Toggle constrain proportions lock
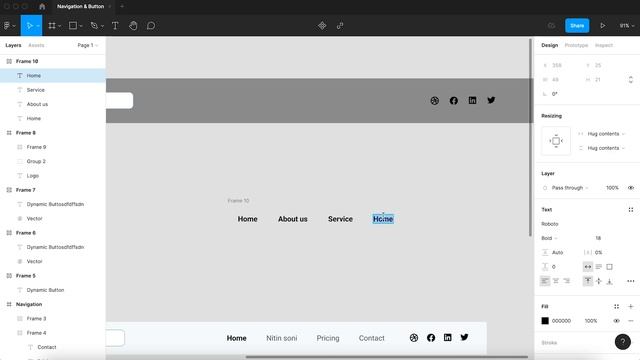Viewport: 640px width, 360px height. [631, 80]
